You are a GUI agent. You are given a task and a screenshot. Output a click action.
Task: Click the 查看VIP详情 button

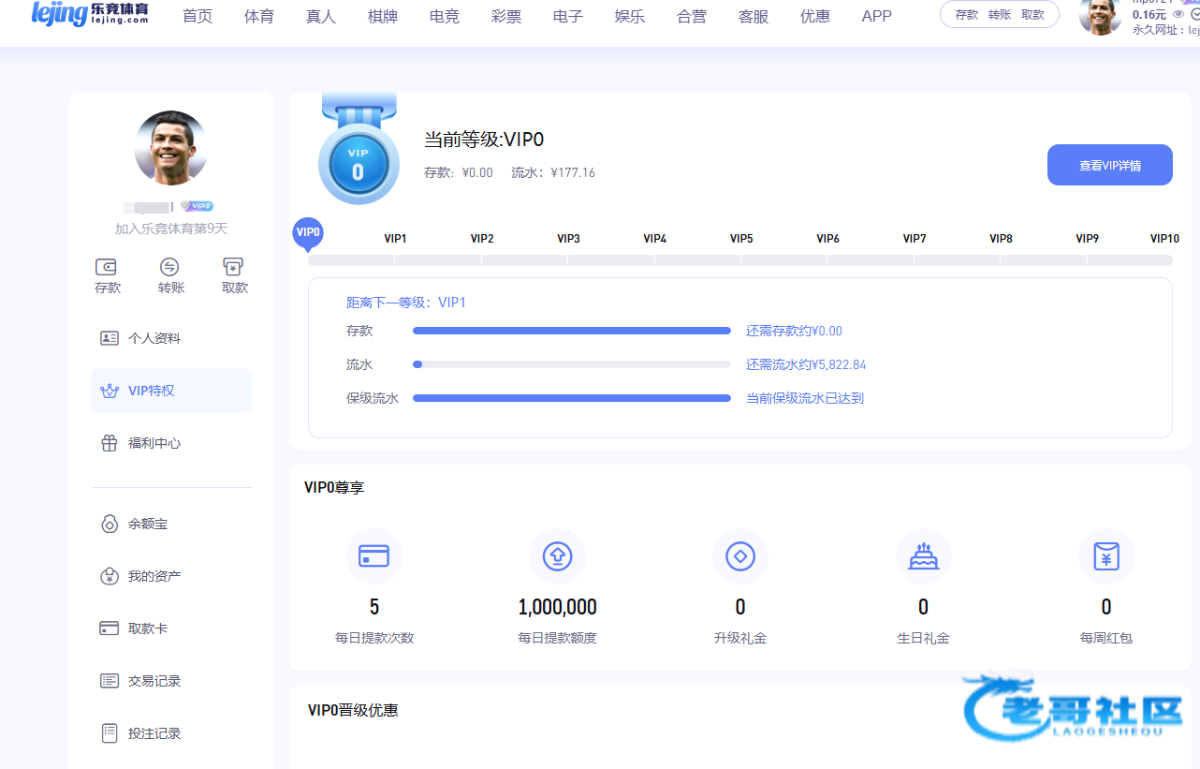(1109, 165)
